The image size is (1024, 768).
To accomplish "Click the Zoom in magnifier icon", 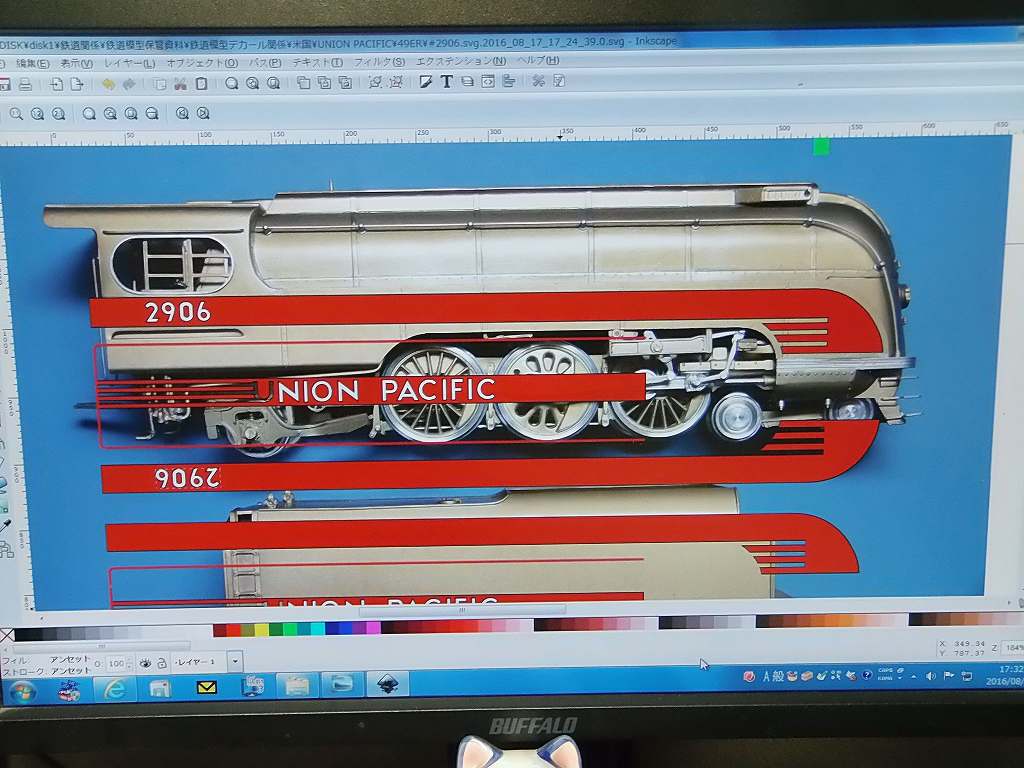I will coord(16,114).
